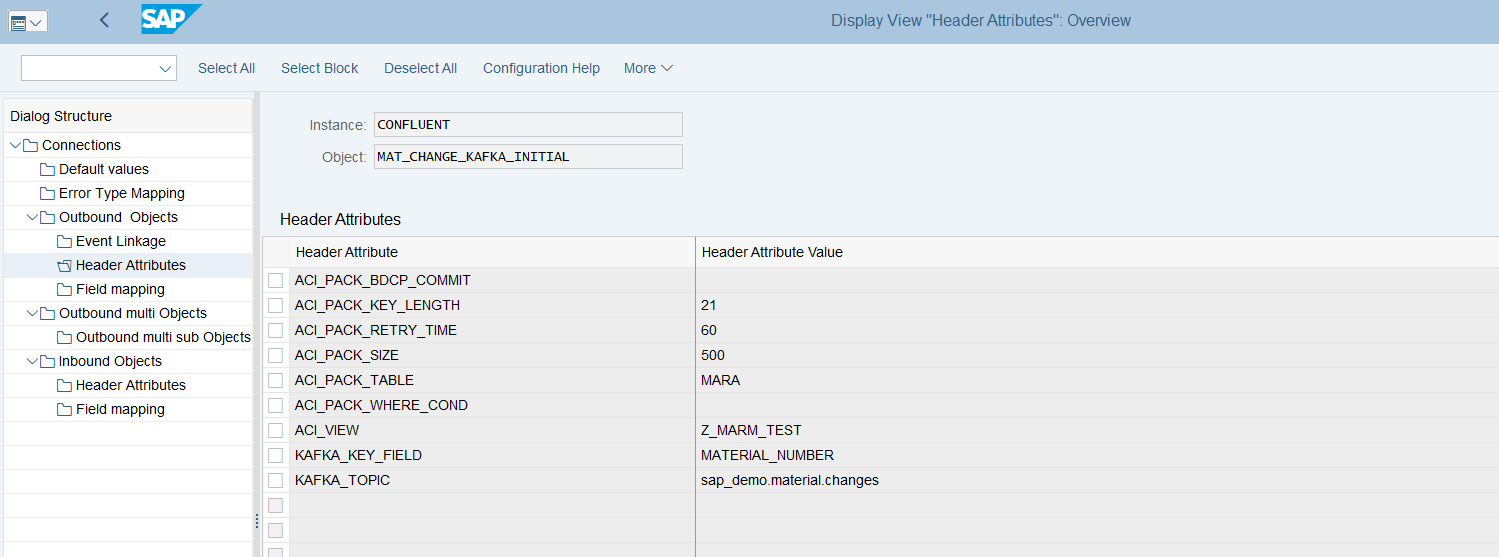
Task: Click the MARA table value
Action: [x=720, y=380]
